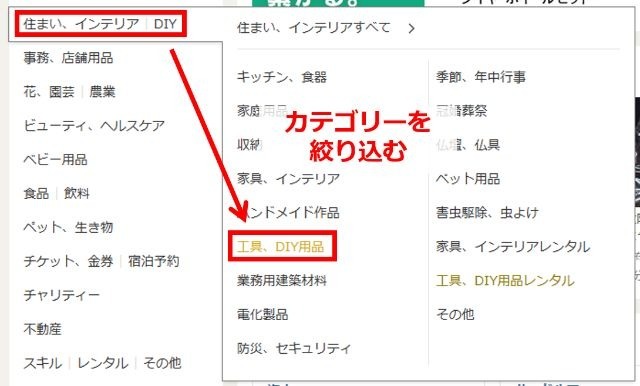Select DIY in the highlighted top category

[165, 24]
